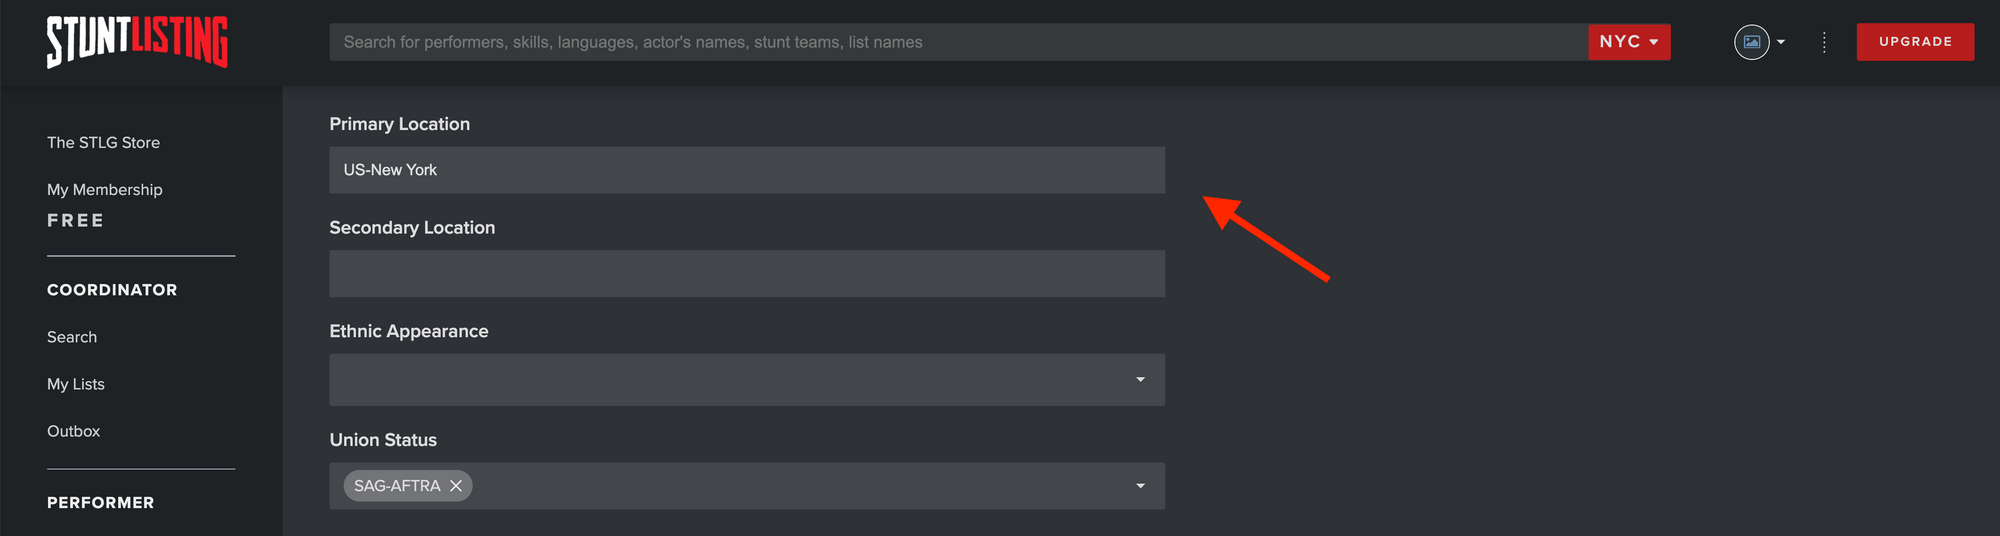The image size is (2000, 536).
Task: Remove the SAG-AFTRA tag with its X
Action: [x=456, y=486]
